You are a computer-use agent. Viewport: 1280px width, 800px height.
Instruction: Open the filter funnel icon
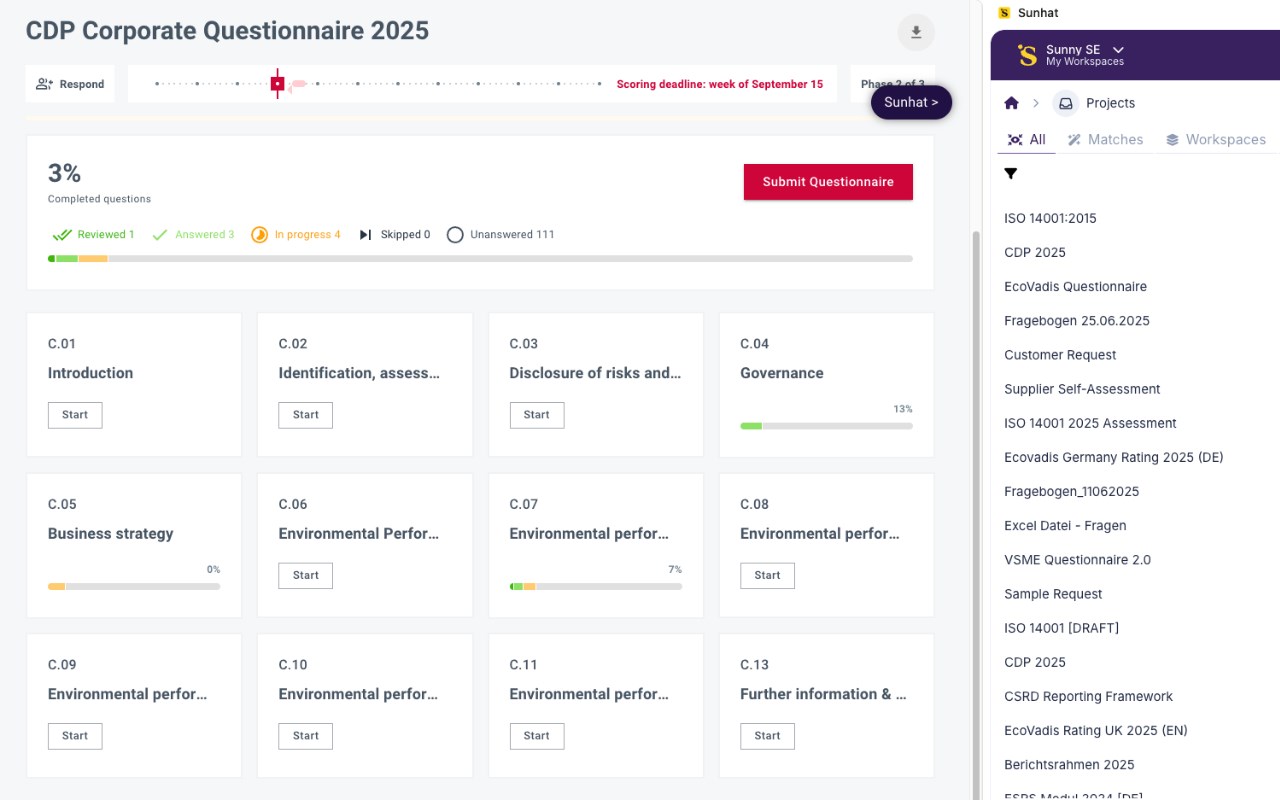1011,174
